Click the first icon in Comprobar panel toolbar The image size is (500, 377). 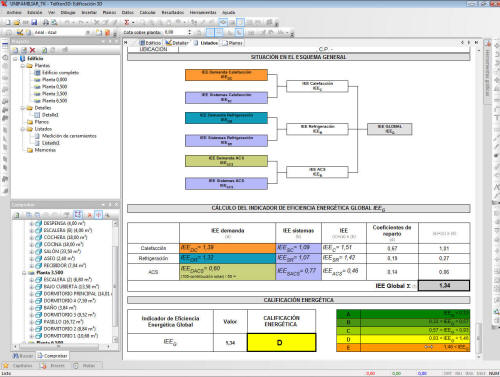(17, 215)
